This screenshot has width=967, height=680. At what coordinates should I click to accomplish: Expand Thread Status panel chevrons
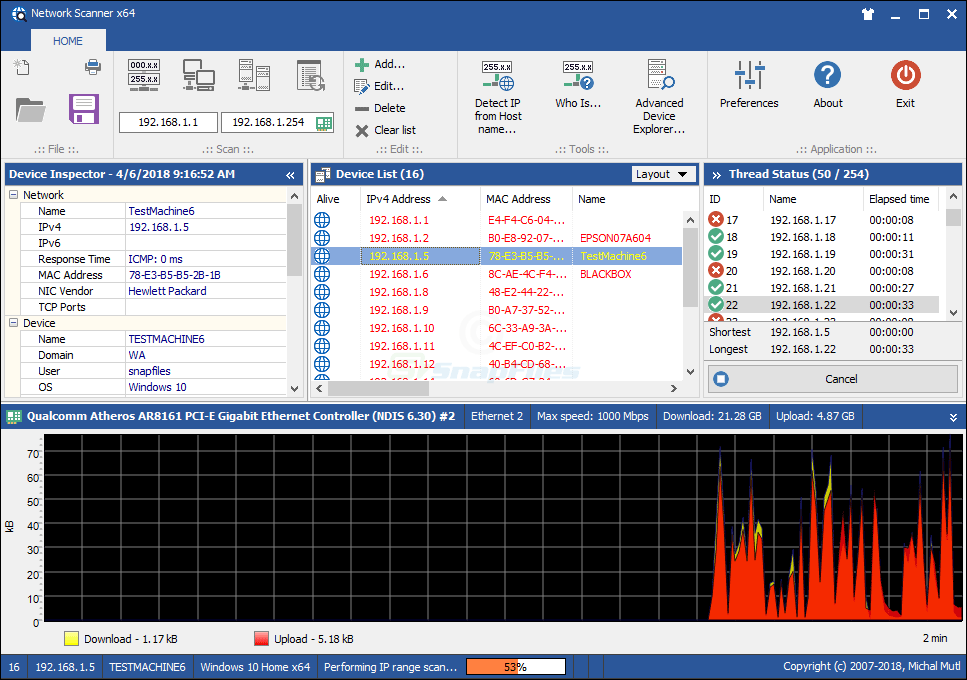(x=716, y=175)
